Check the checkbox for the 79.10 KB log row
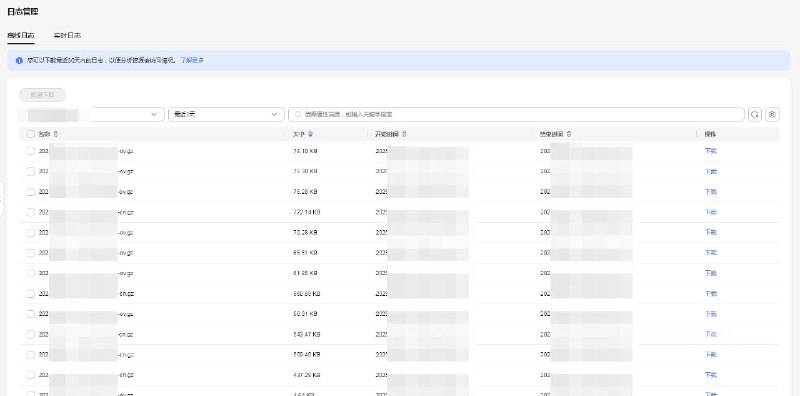 (x=31, y=151)
